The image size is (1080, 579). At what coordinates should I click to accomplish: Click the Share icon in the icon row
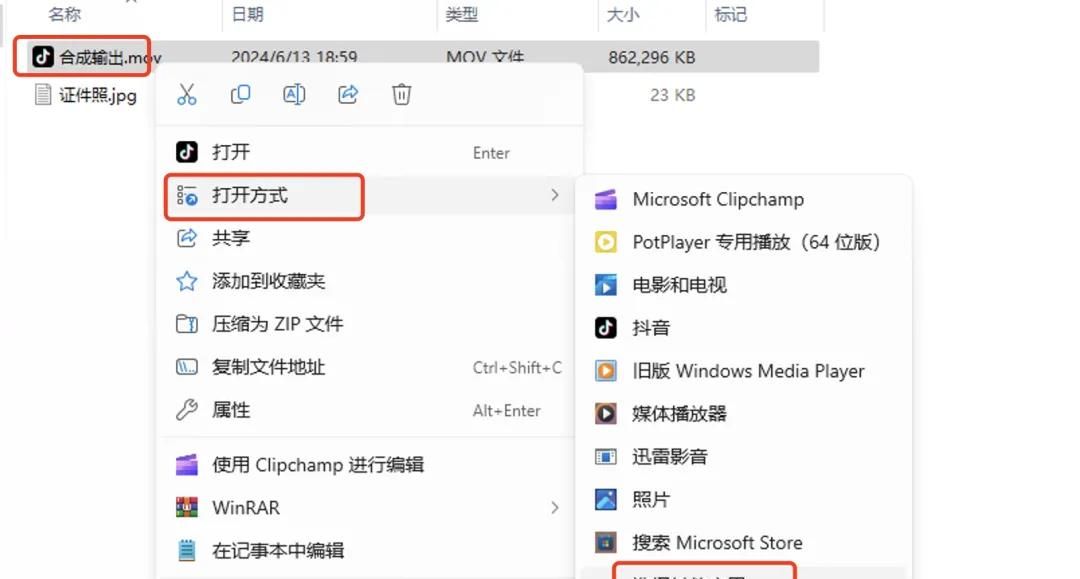click(348, 94)
